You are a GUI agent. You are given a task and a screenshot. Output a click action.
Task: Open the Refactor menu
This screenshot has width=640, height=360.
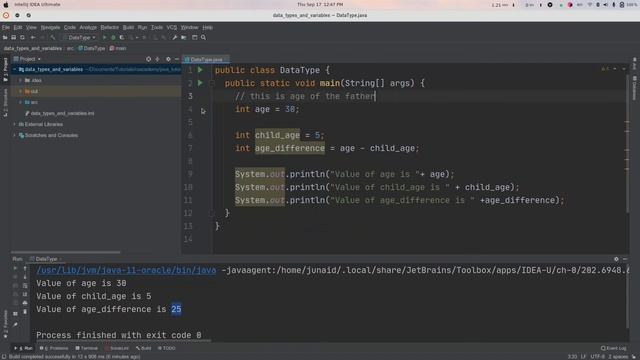pos(109,27)
